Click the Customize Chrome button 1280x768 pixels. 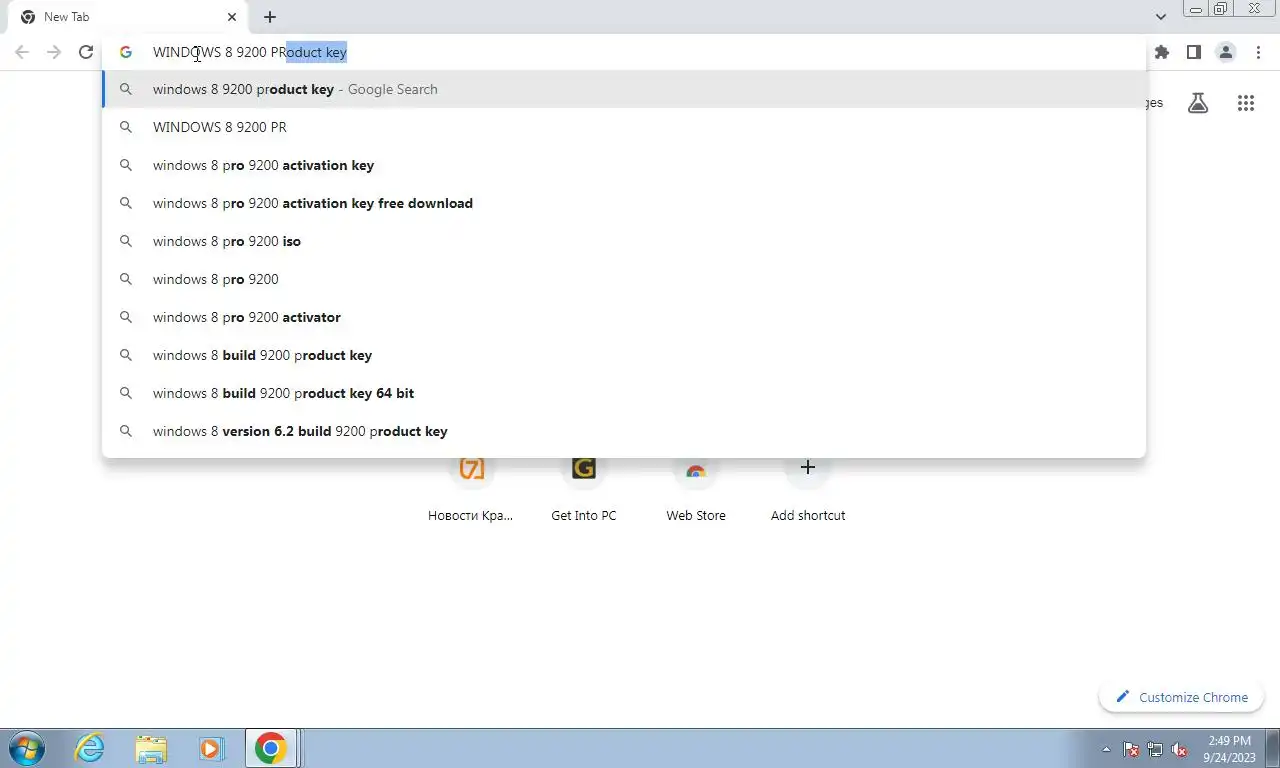click(1181, 697)
